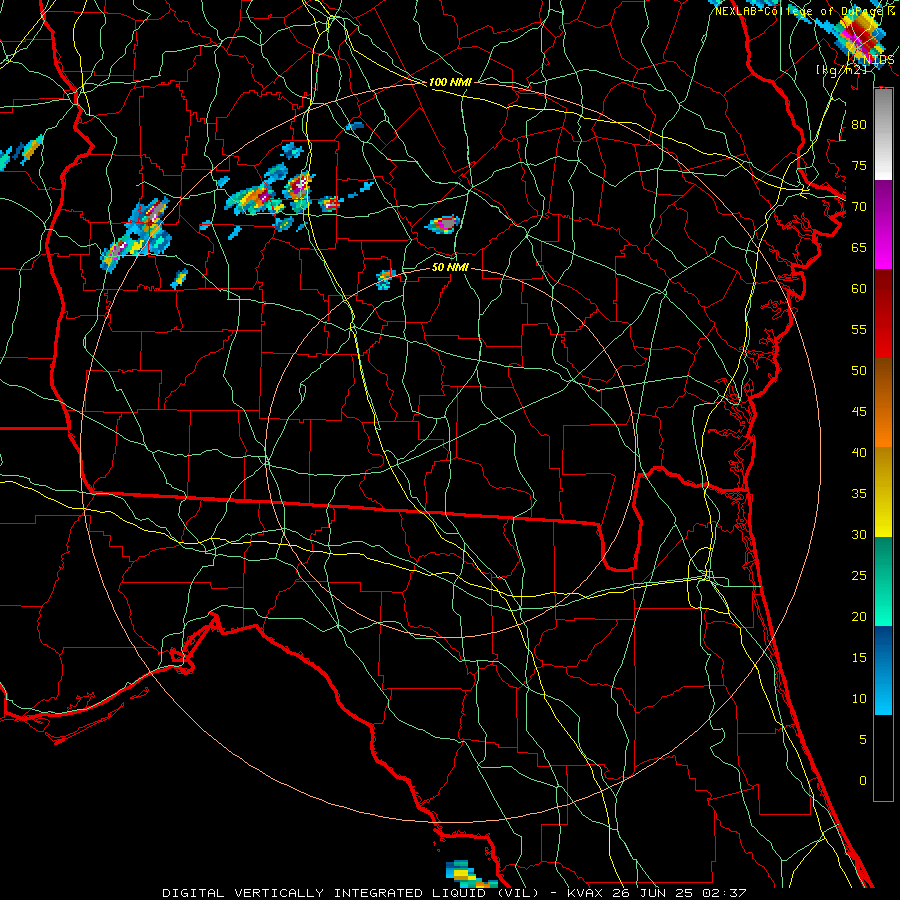The image size is (900, 900).
Task: Select the 0 value on the scale
Action: (863, 781)
